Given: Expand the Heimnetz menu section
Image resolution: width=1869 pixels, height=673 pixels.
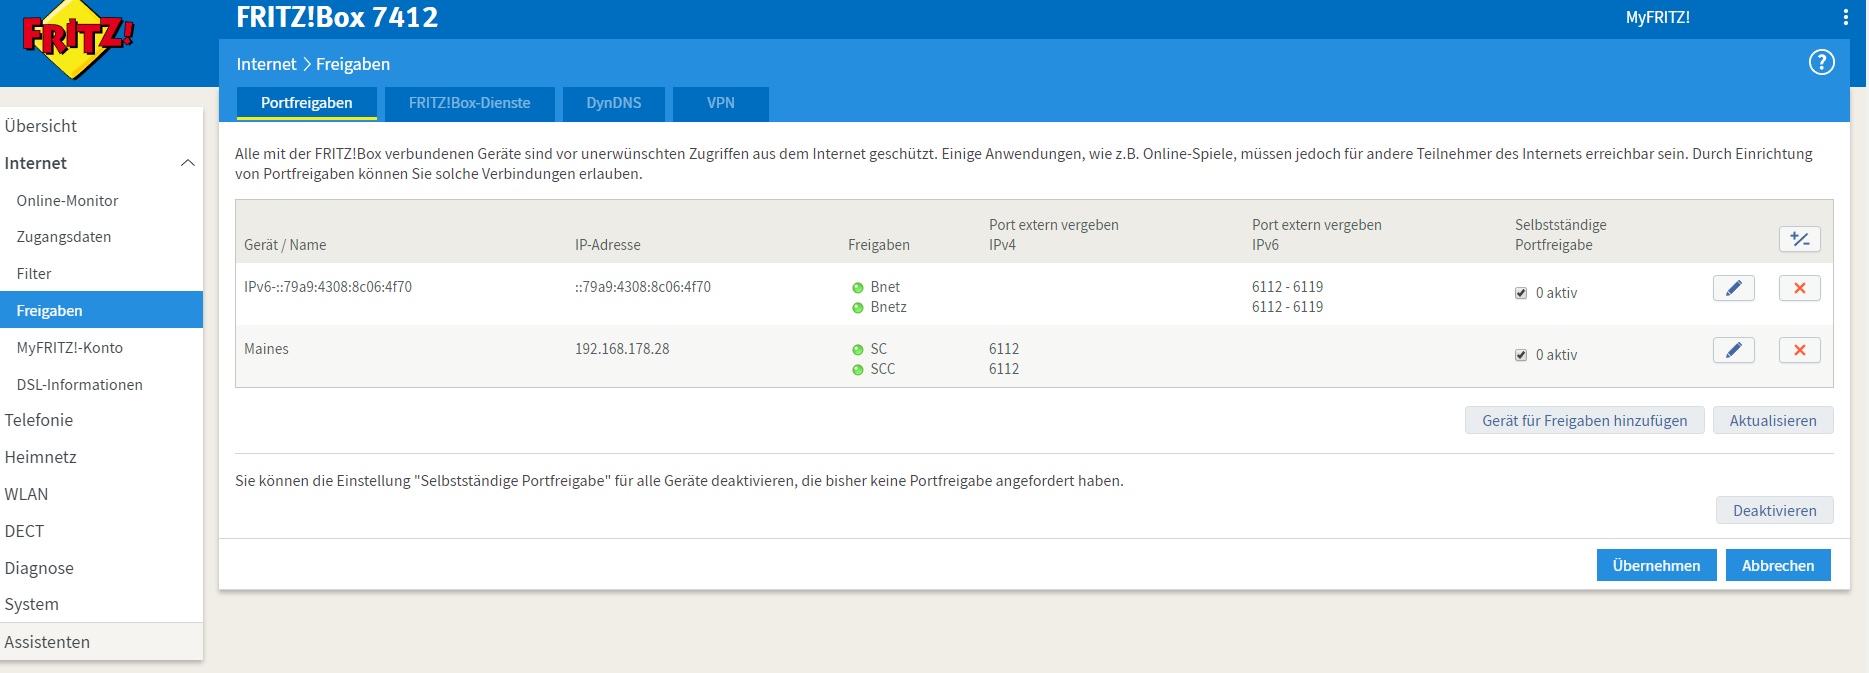Looking at the screenshot, I should (x=40, y=457).
